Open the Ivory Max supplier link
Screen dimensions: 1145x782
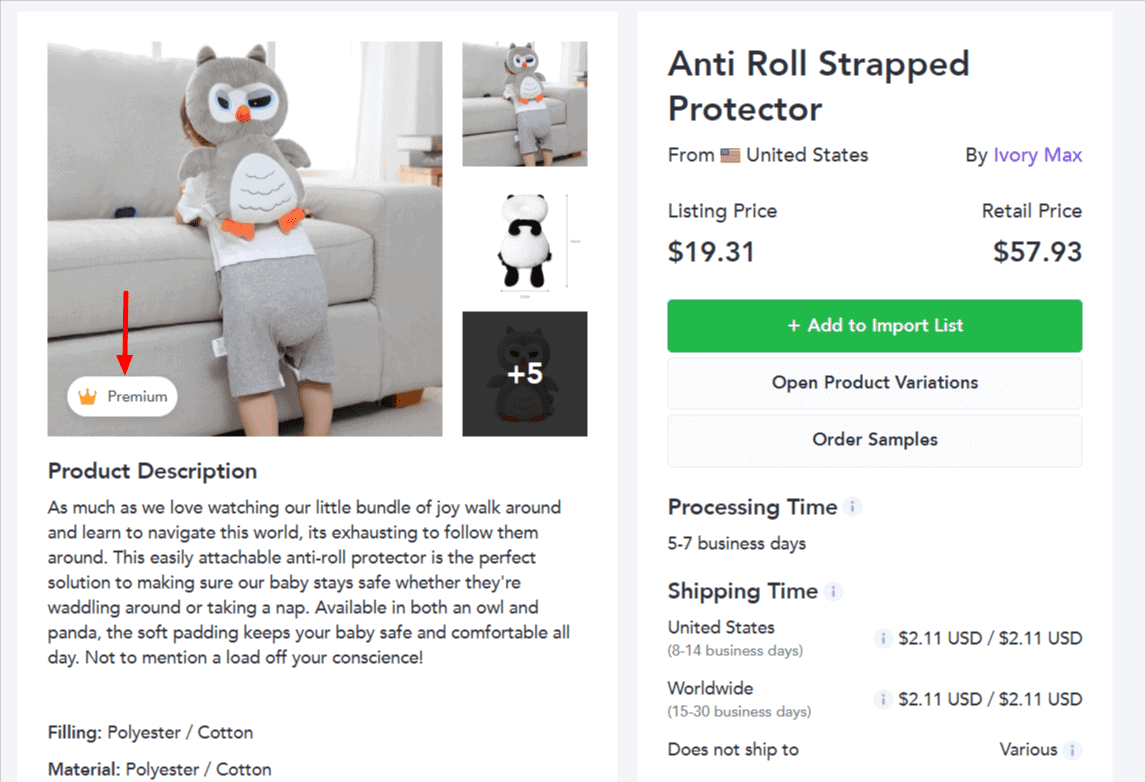point(1037,155)
